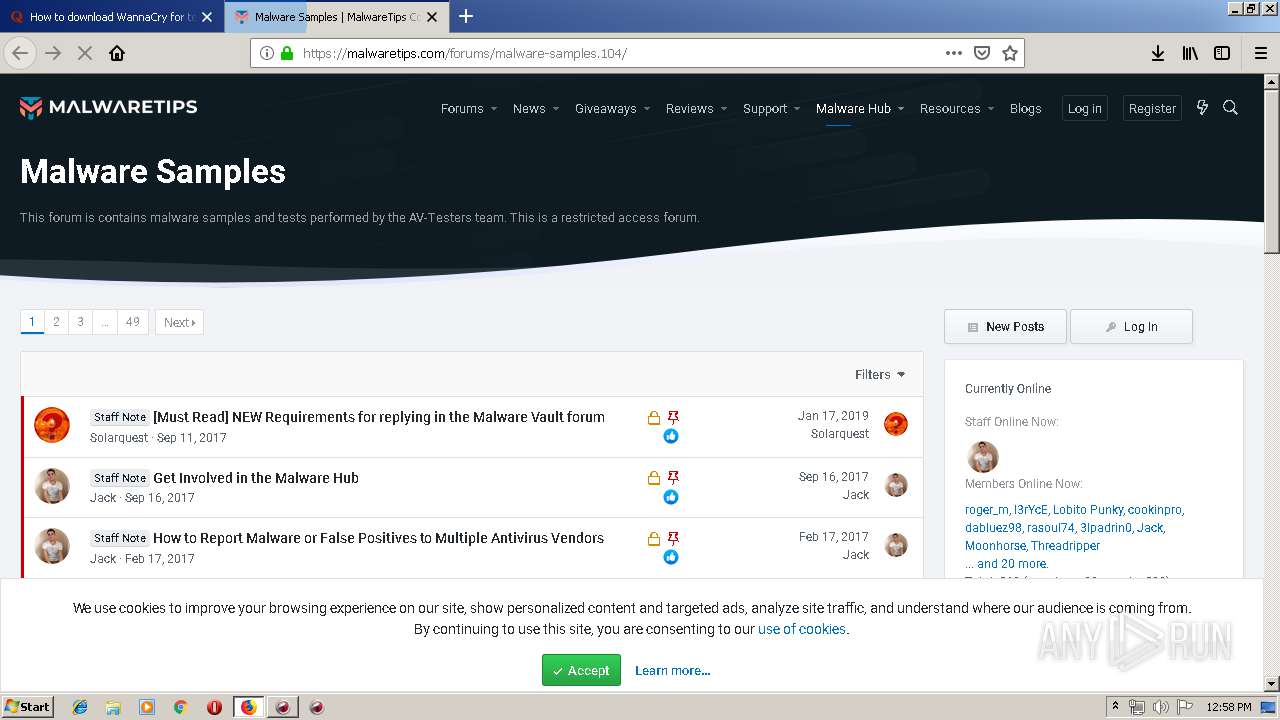The height and width of the screenshot is (720, 1280).
Task: Expand the Support dropdown arrow
Action: (x=797, y=109)
